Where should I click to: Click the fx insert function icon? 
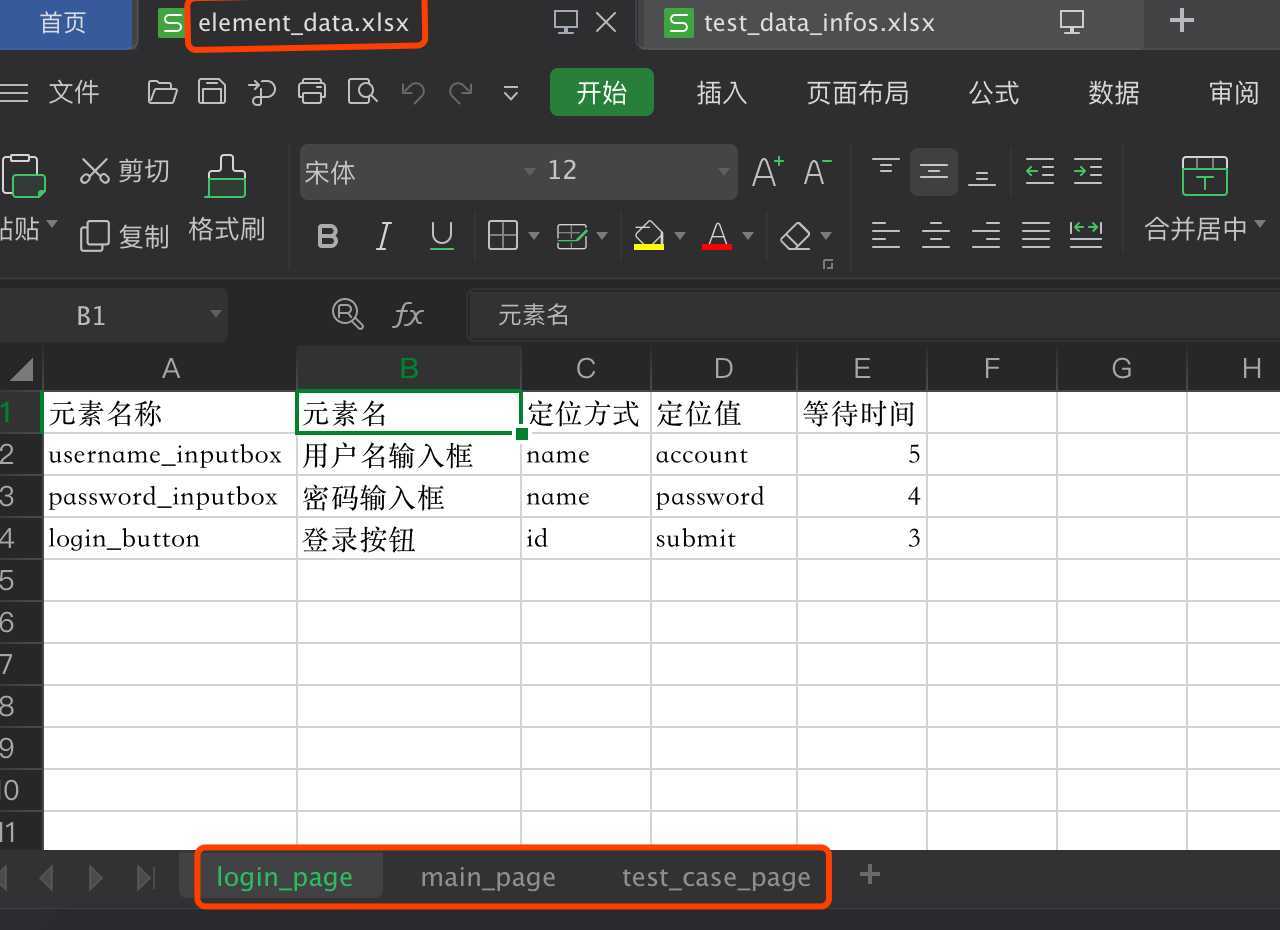click(x=408, y=315)
